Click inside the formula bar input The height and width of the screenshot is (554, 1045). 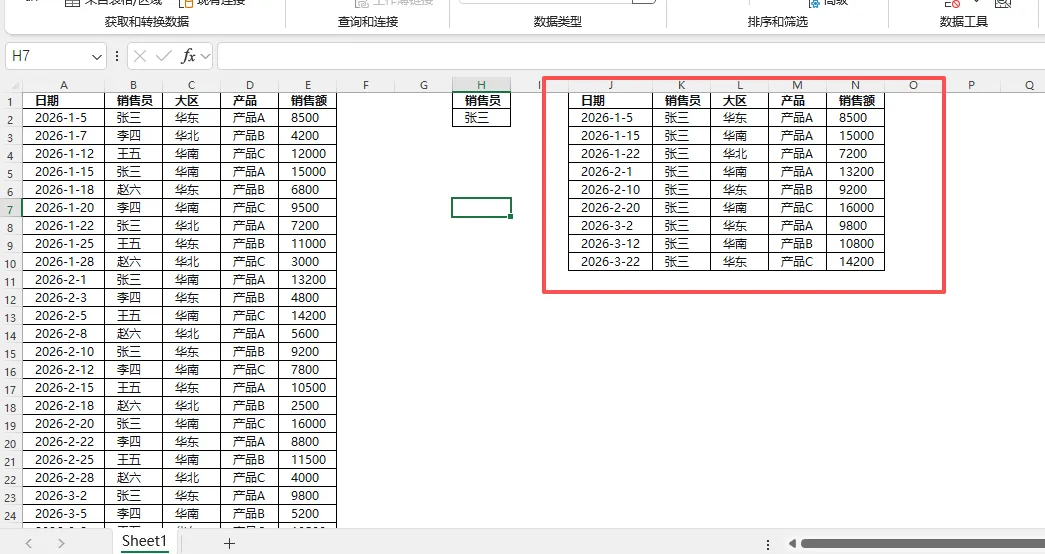[630, 56]
